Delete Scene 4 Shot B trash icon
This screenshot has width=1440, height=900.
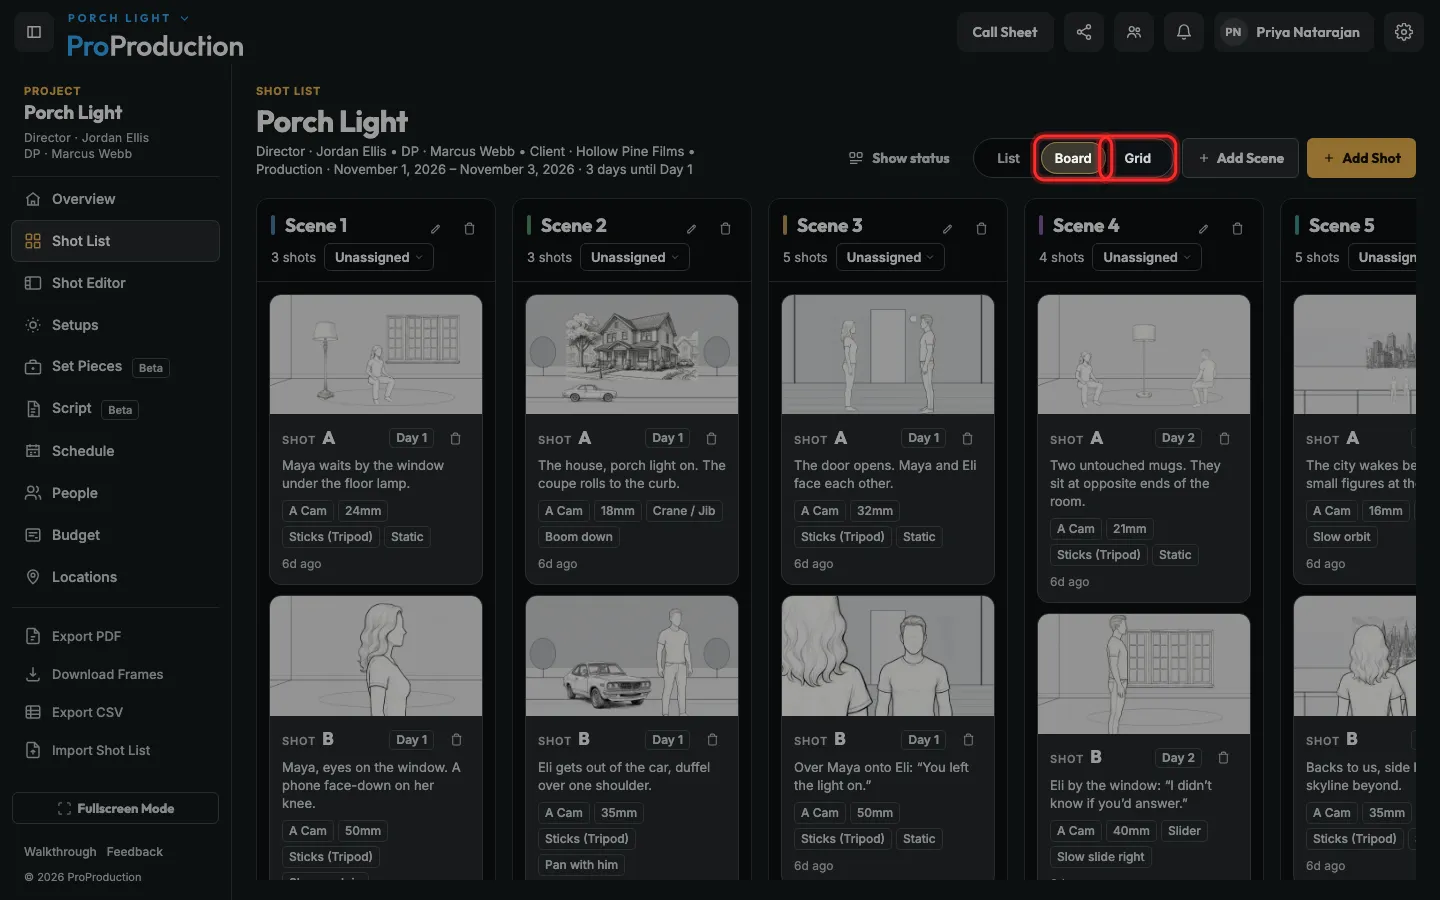[x=1224, y=758]
